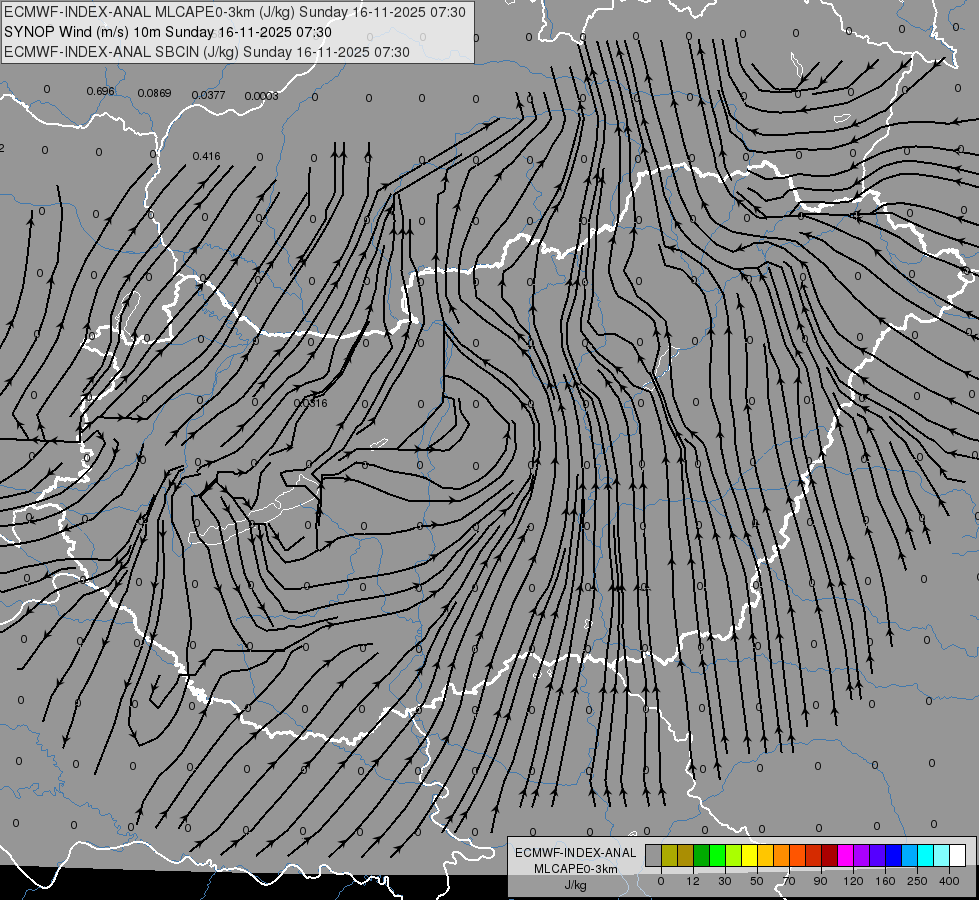
Task: Select the sky blue swatch below 250
Action: 909,855
